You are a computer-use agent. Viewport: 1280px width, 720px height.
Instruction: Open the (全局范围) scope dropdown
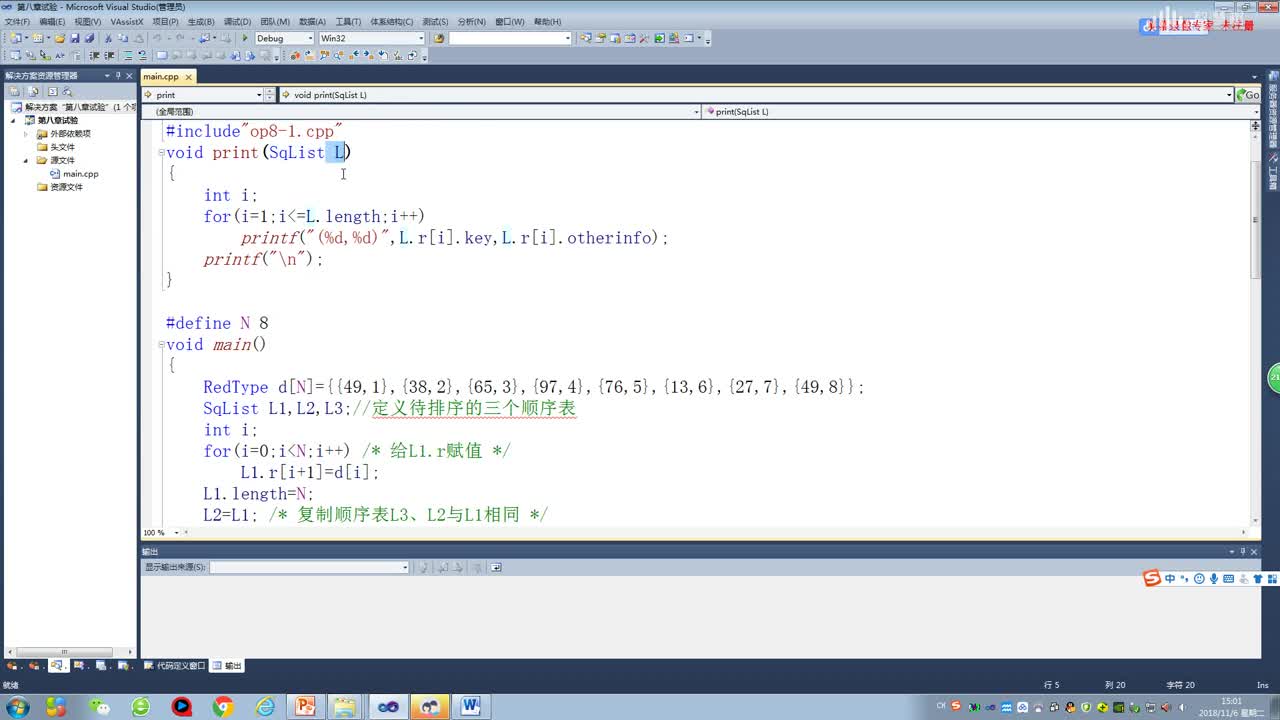(x=420, y=112)
